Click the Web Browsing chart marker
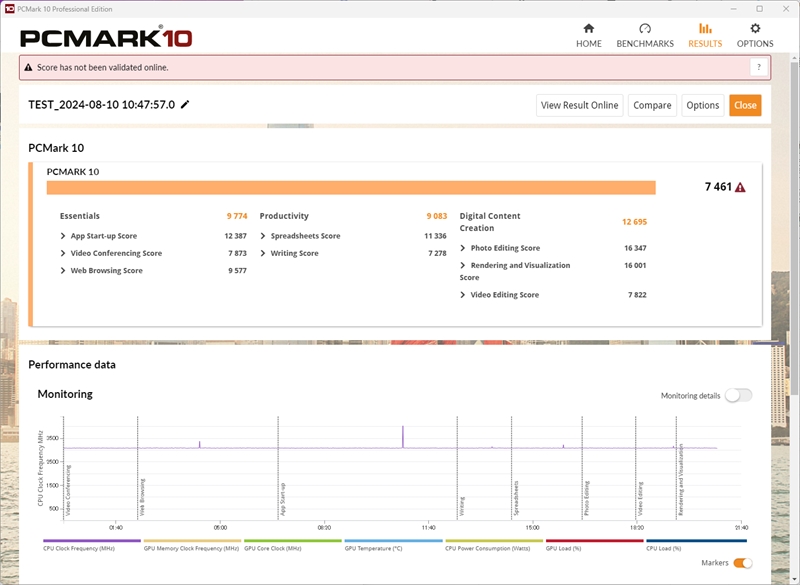This screenshot has height=585, width=800. click(142, 497)
